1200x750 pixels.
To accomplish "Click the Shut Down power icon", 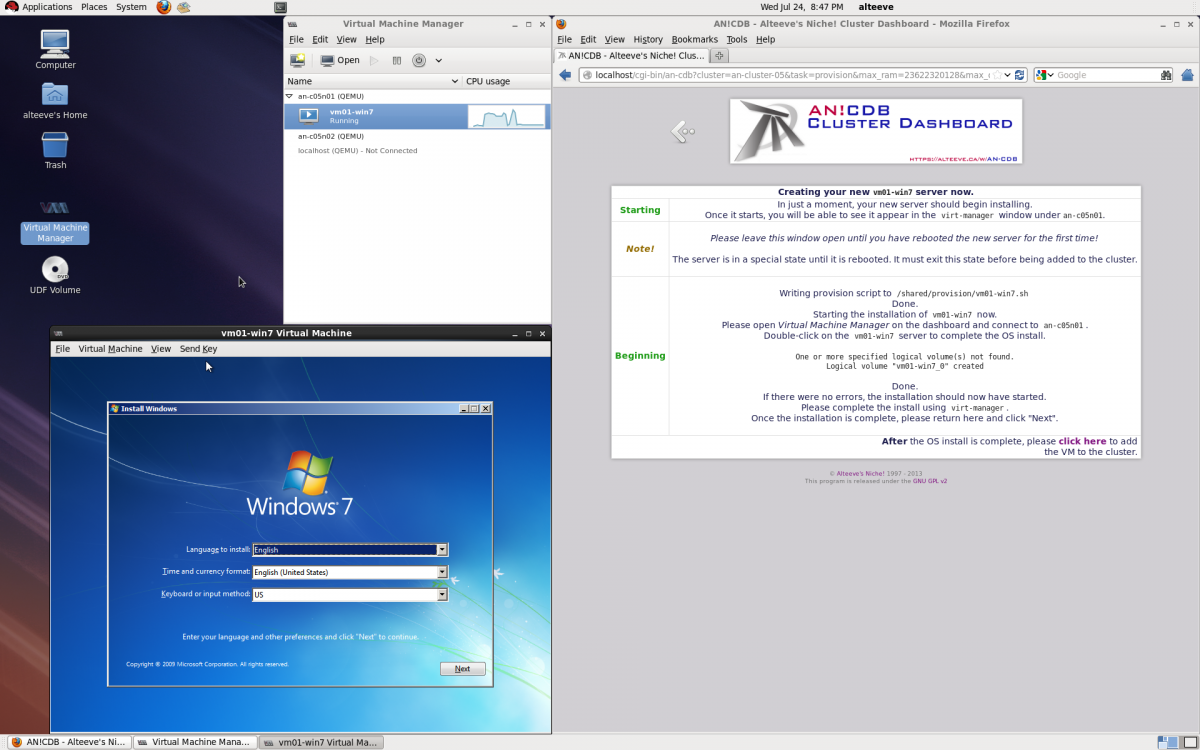I will coord(419,60).
